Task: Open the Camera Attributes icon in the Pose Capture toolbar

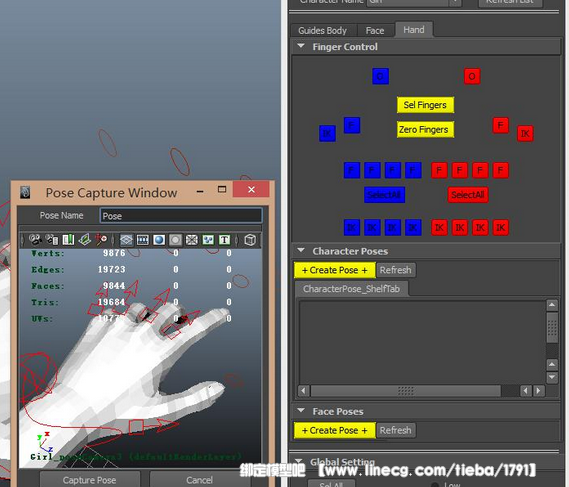Action: [52, 240]
